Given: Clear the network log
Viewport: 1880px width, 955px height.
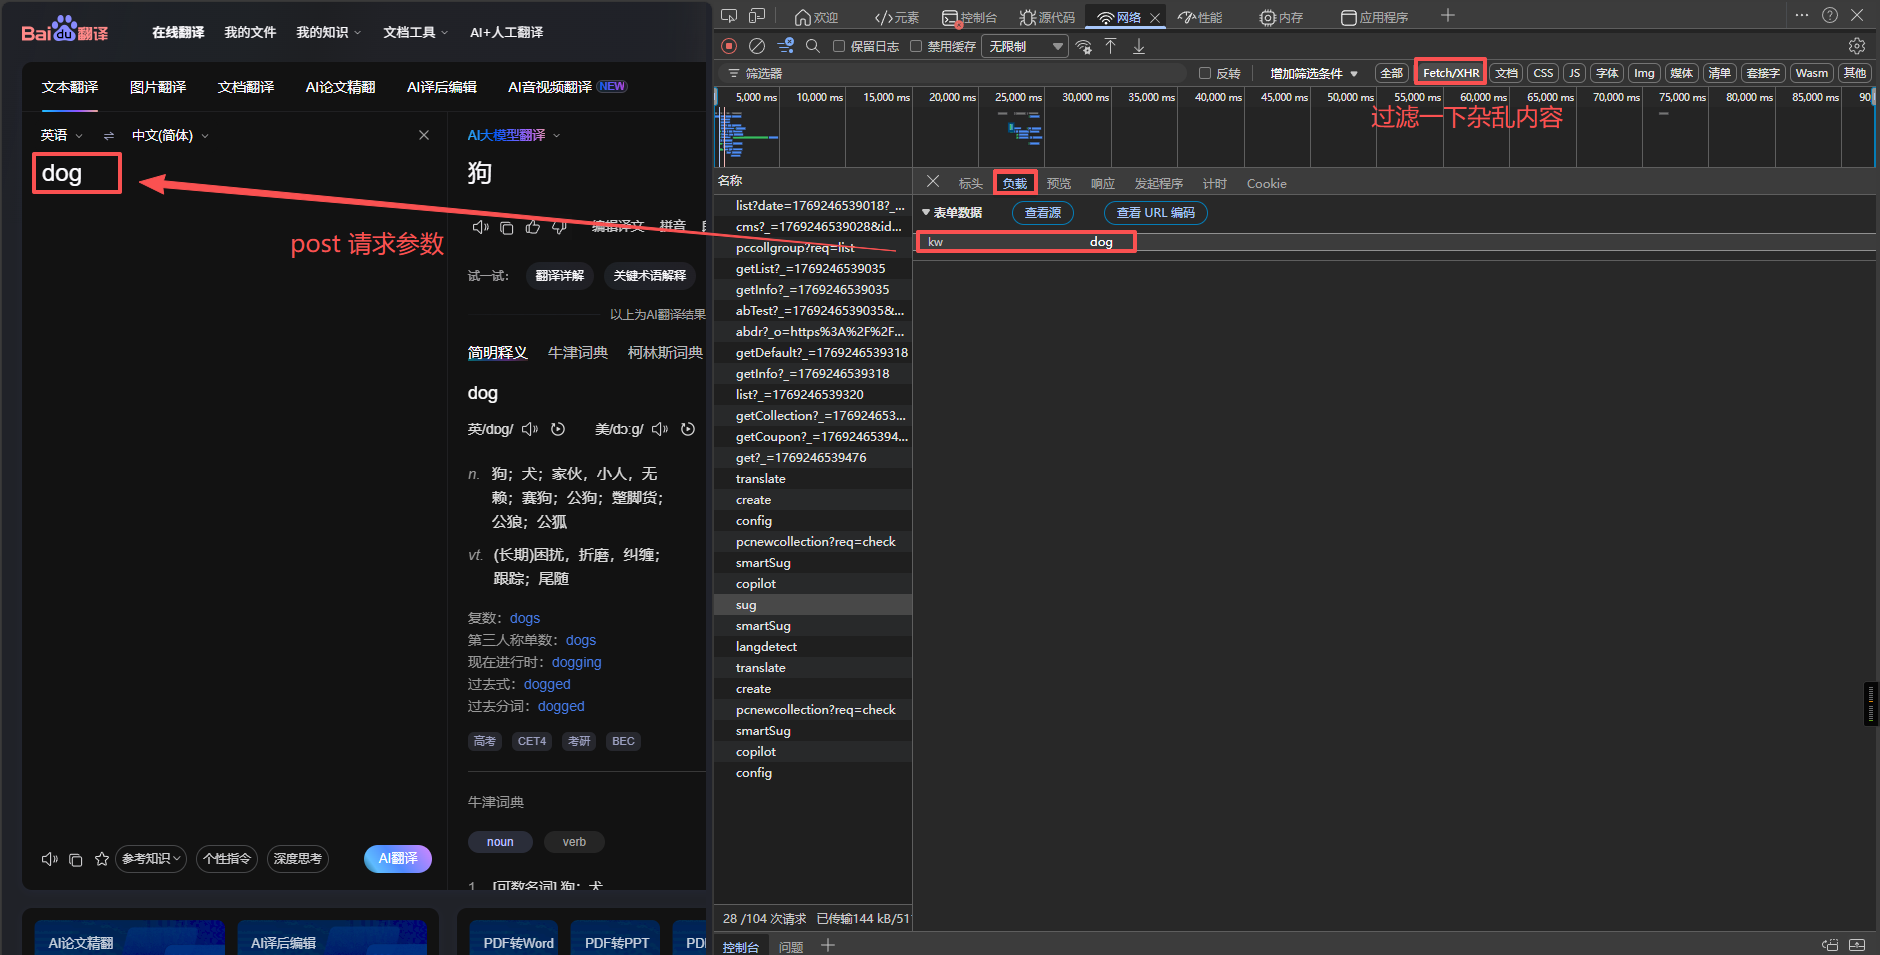Looking at the screenshot, I should 757,46.
